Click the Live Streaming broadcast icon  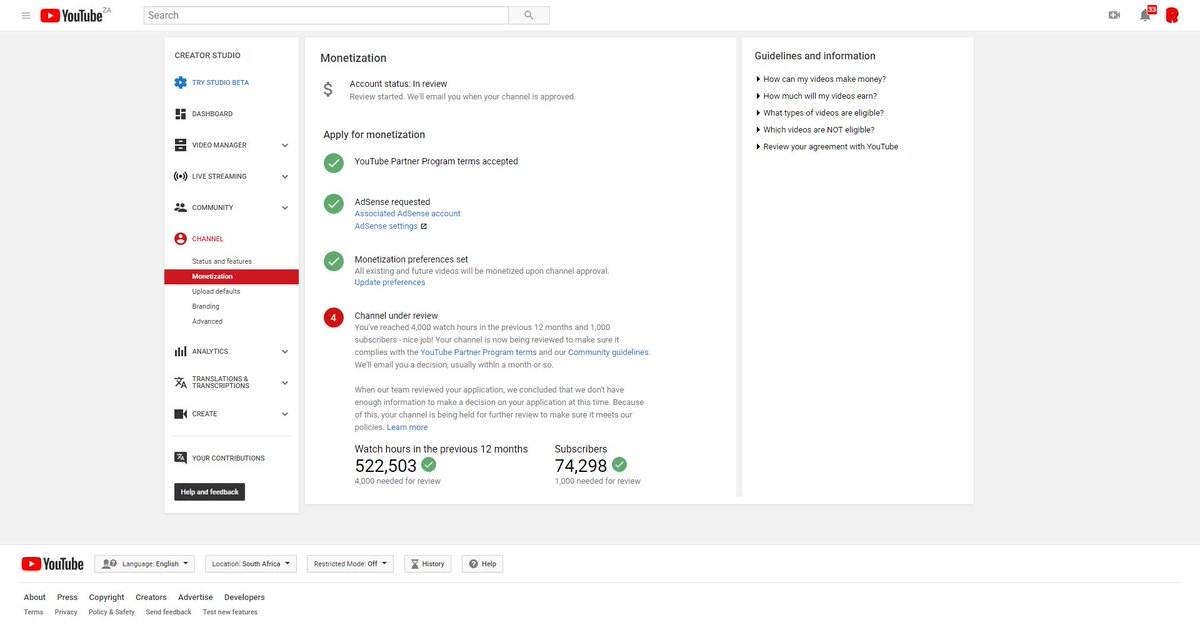pyautogui.click(x=180, y=176)
